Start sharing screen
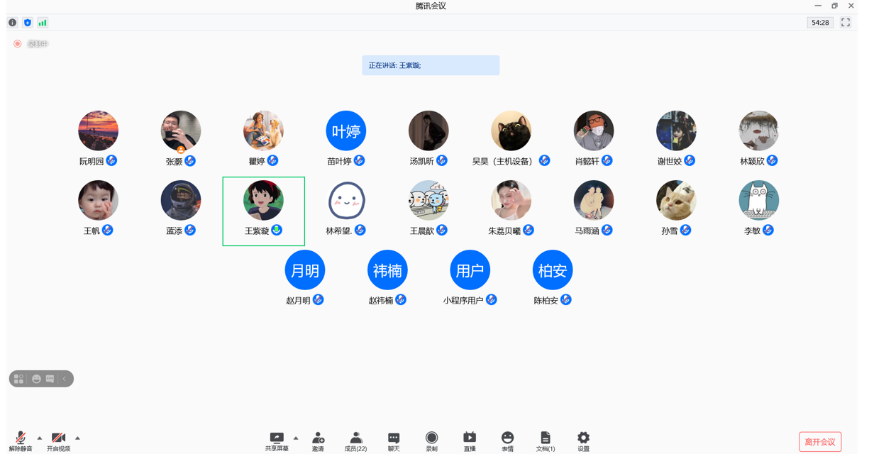Viewport: 869px width, 454px height. click(x=277, y=439)
